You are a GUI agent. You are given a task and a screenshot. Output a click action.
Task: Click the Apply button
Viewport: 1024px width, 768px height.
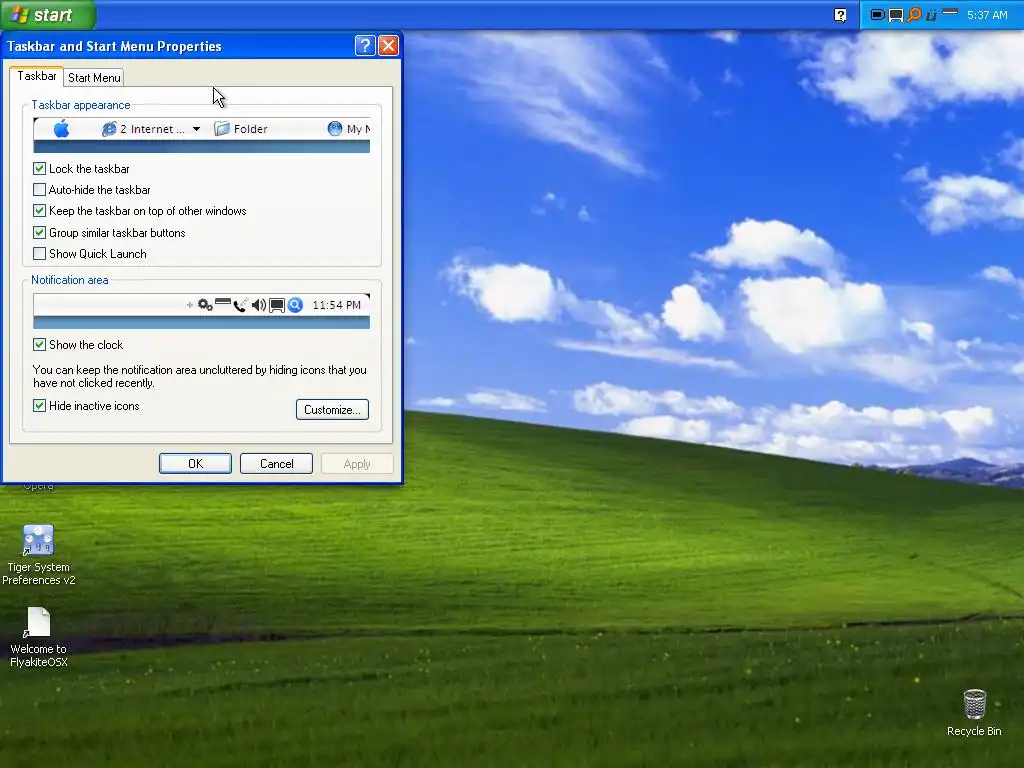tap(357, 464)
